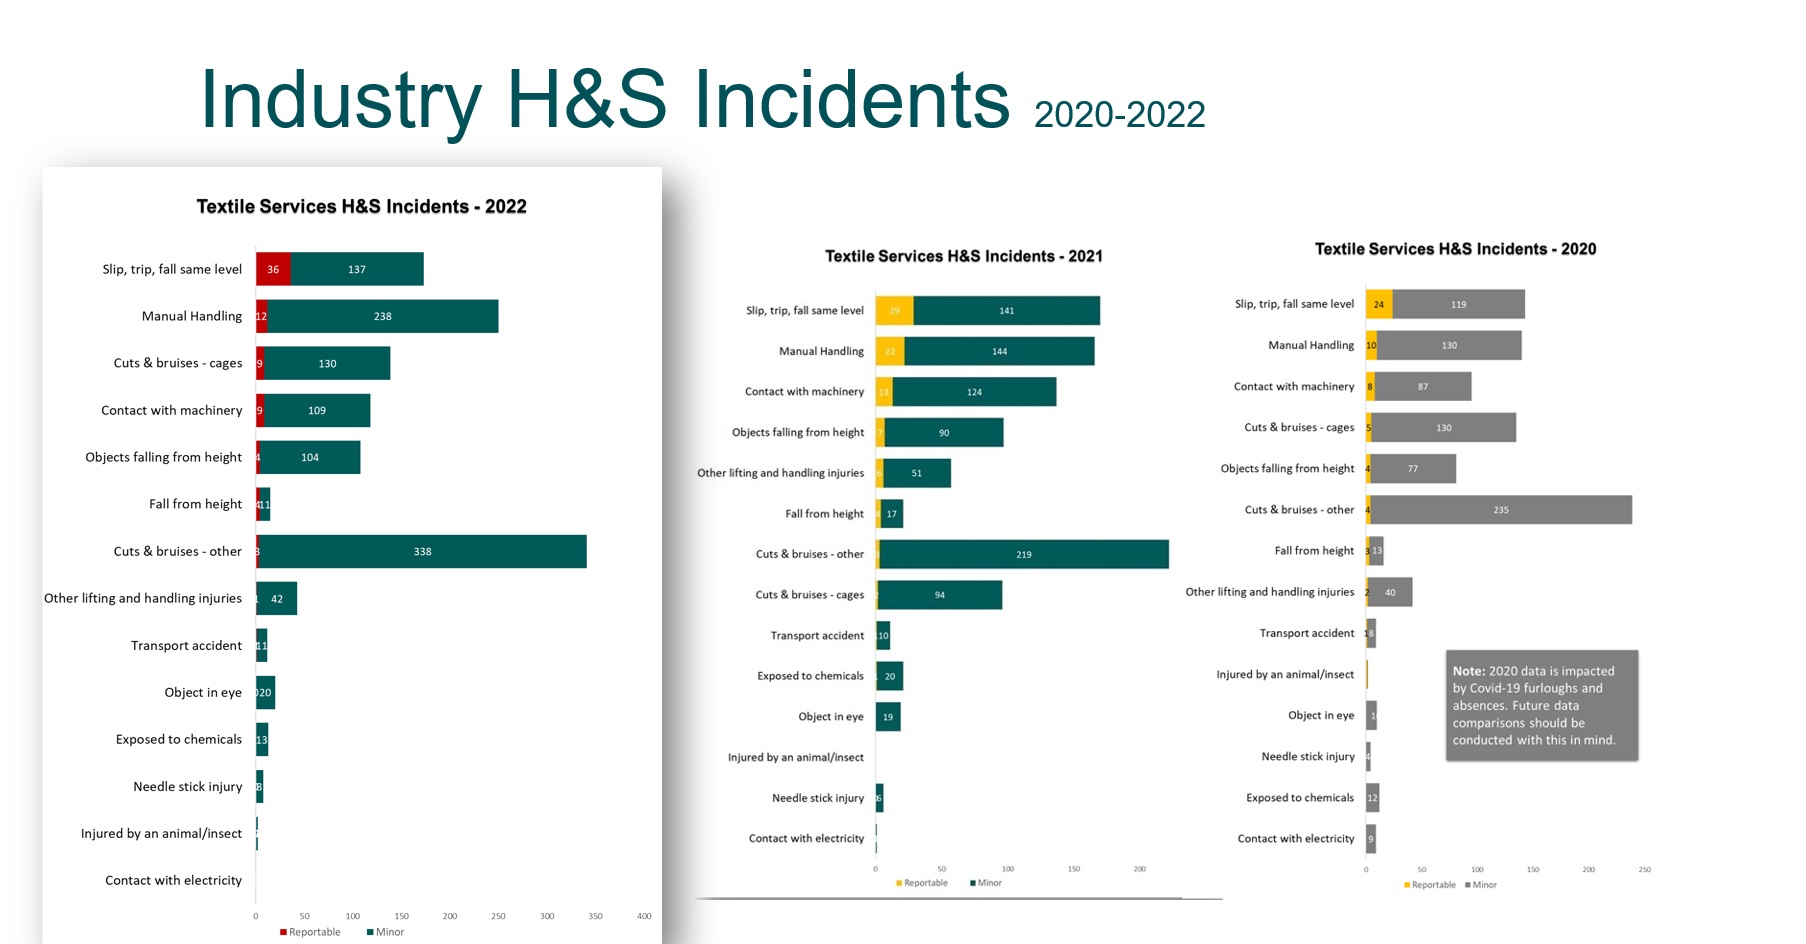Select the Covid-19 note box in 2020 chart
The image size is (1806, 944).
coord(1542,706)
